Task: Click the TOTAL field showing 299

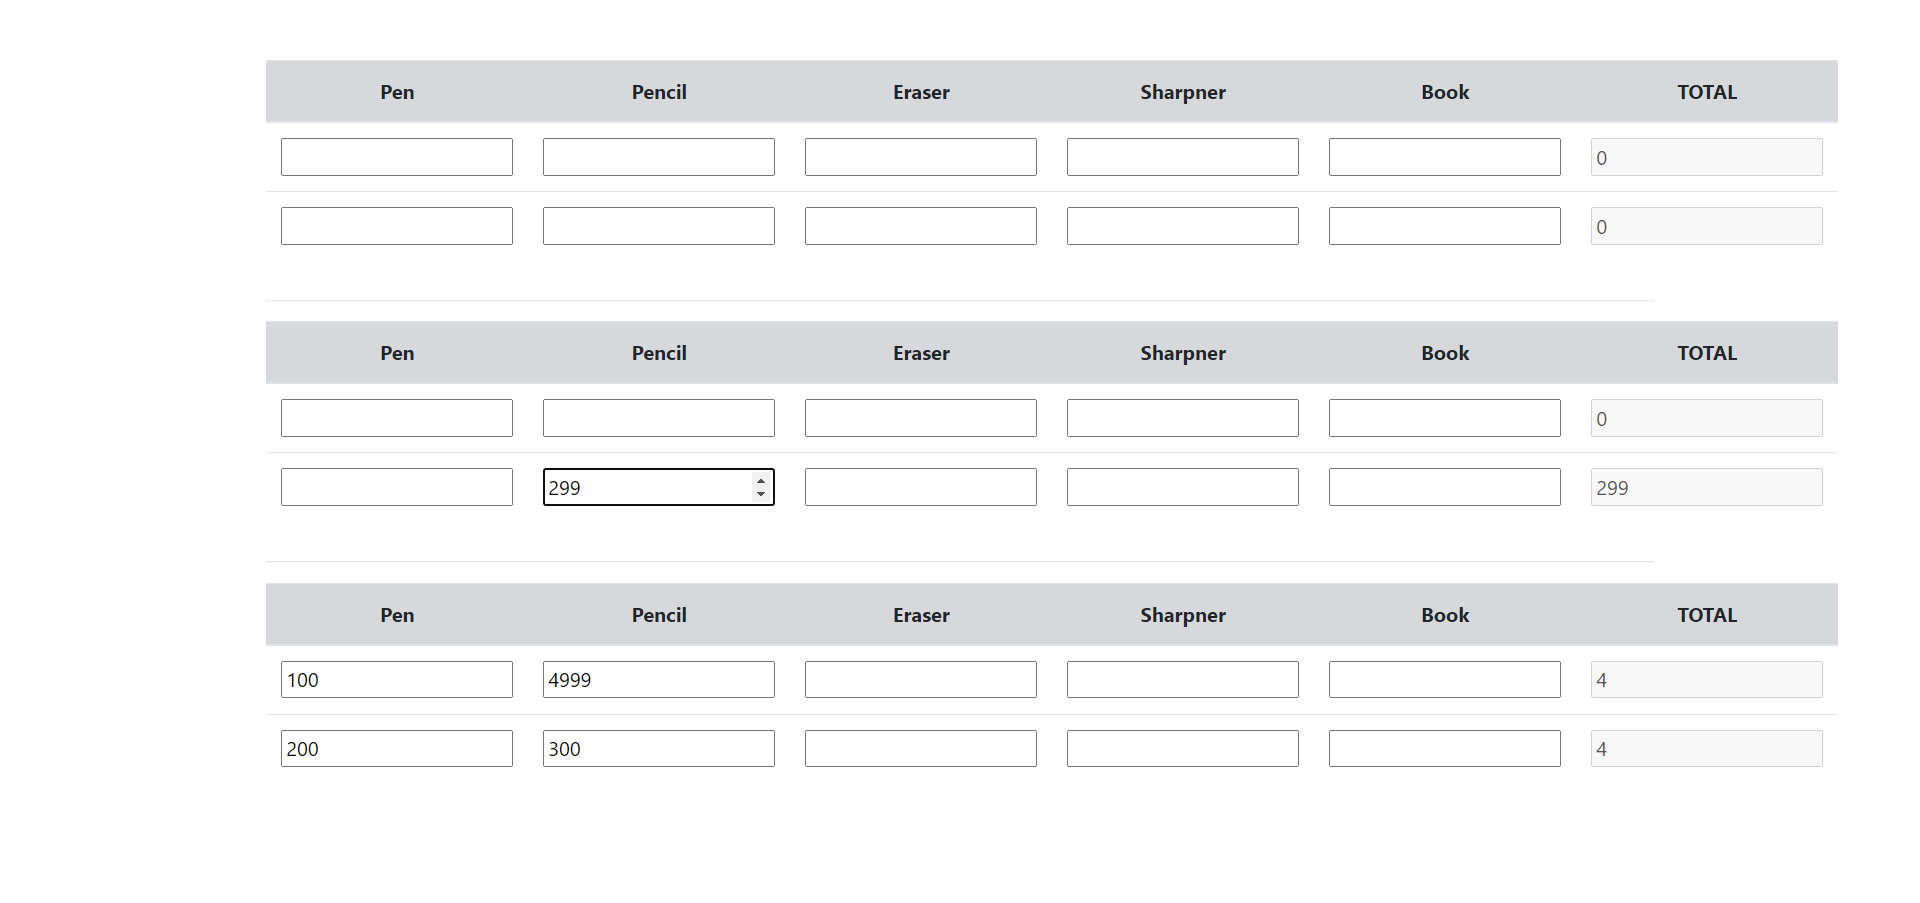Action: click(x=1706, y=487)
